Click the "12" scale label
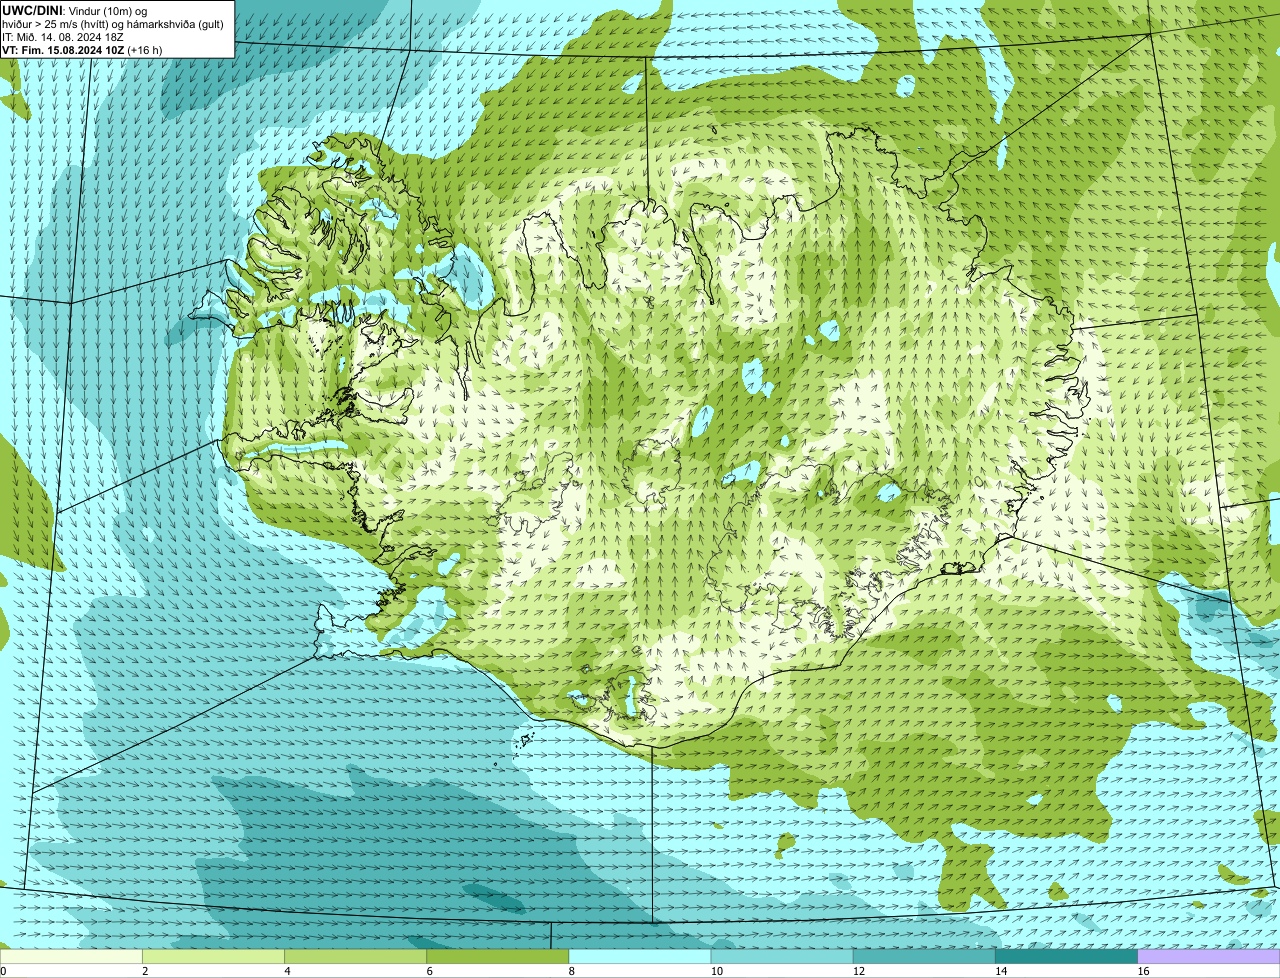The image size is (1280, 978). coord(858,971)
